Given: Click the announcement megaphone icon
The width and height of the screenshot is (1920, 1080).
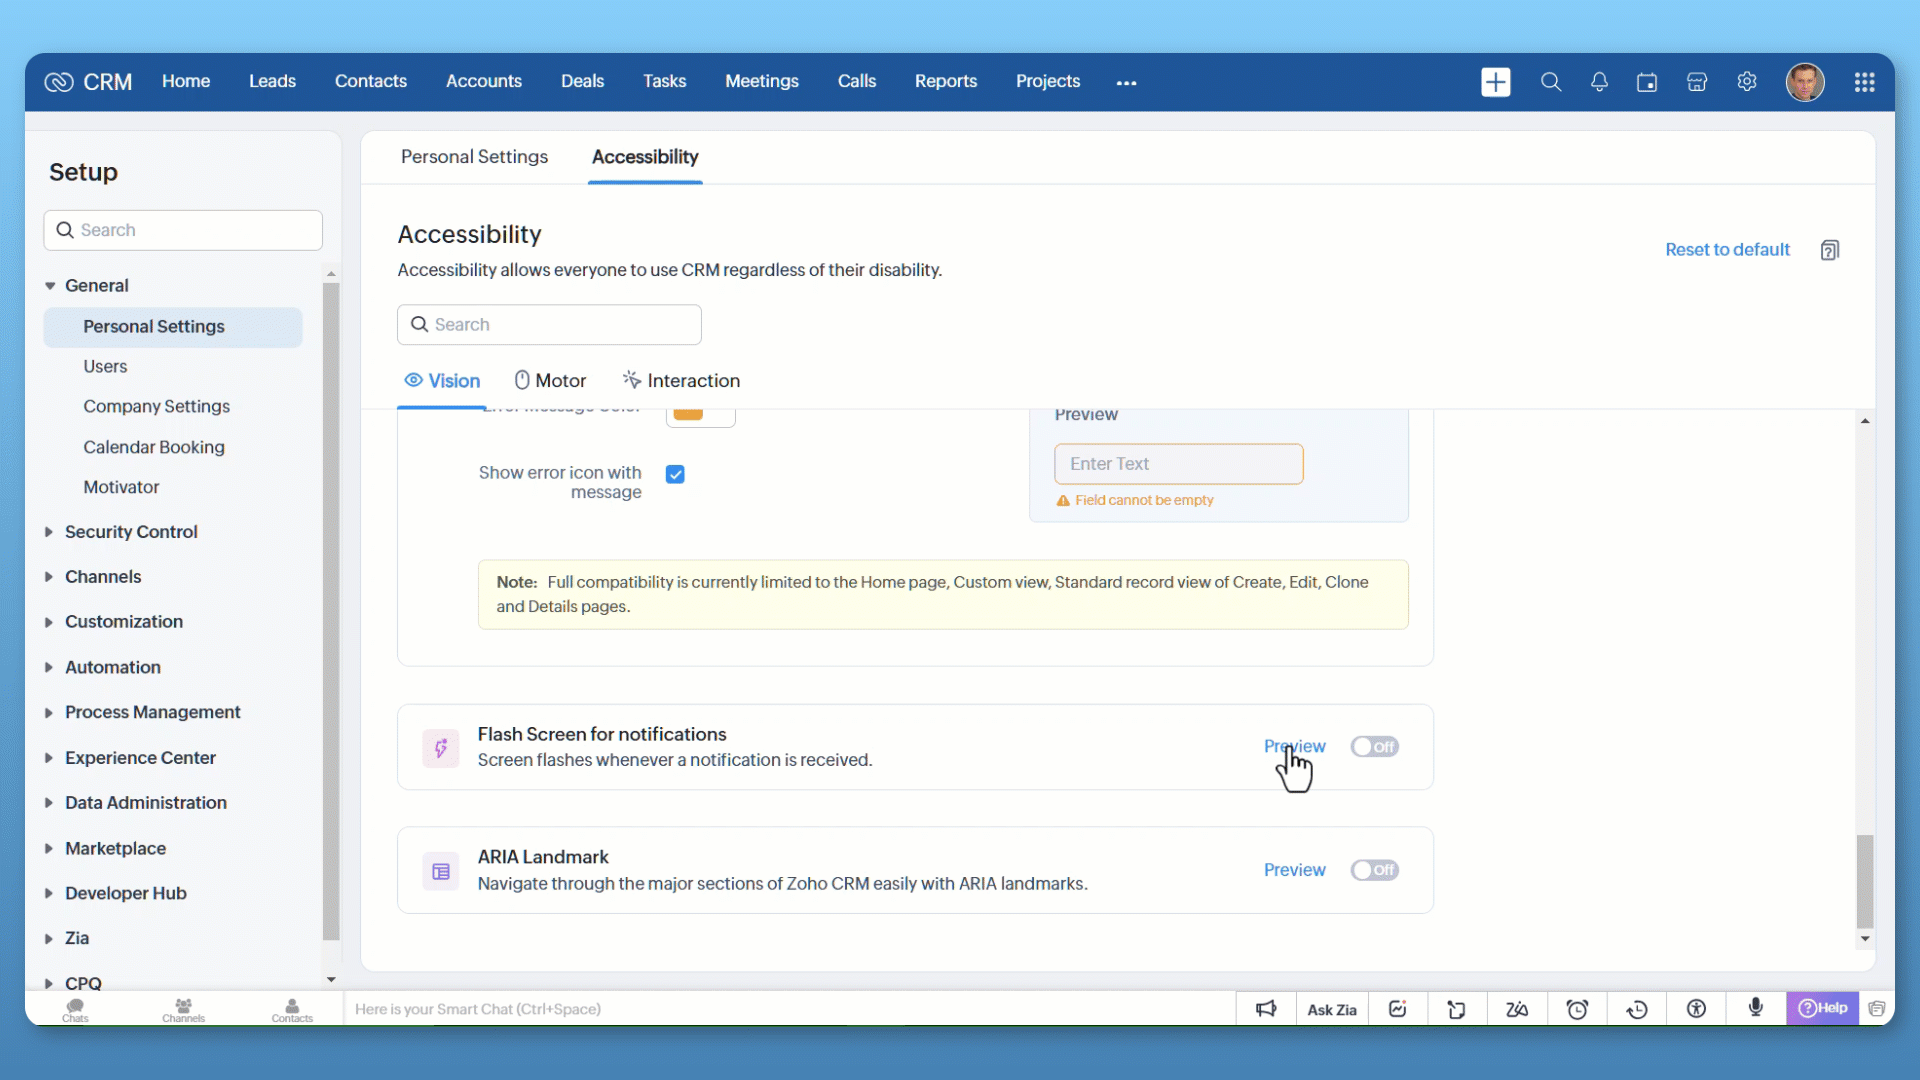Looking at the screenshot, I should coord(1266,1009).
